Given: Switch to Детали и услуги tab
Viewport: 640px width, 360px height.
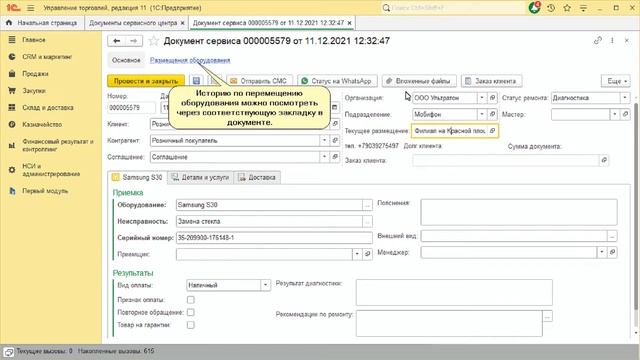Looking at the screenshot, I should [x=200, y=177].
